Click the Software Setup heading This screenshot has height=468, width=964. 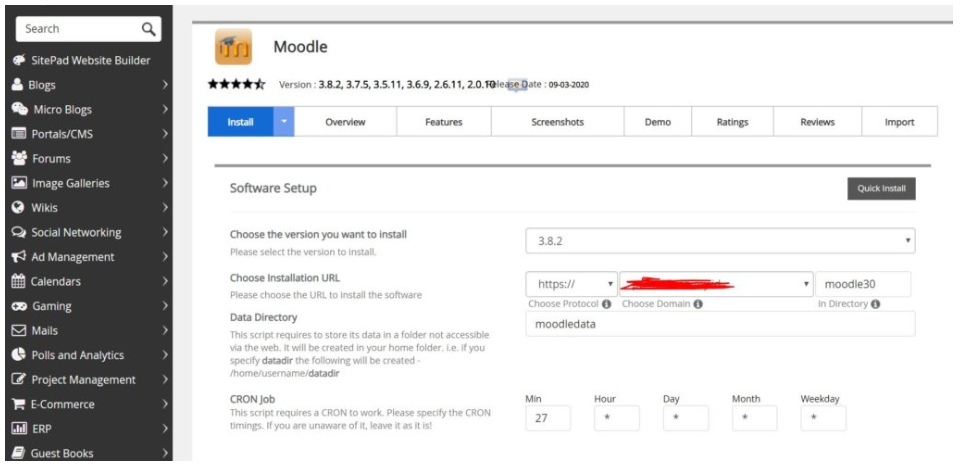point(274,188)
